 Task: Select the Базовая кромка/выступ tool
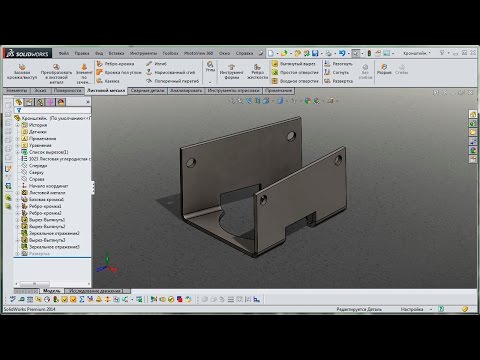pyautogui.click(x=22, y=72)
